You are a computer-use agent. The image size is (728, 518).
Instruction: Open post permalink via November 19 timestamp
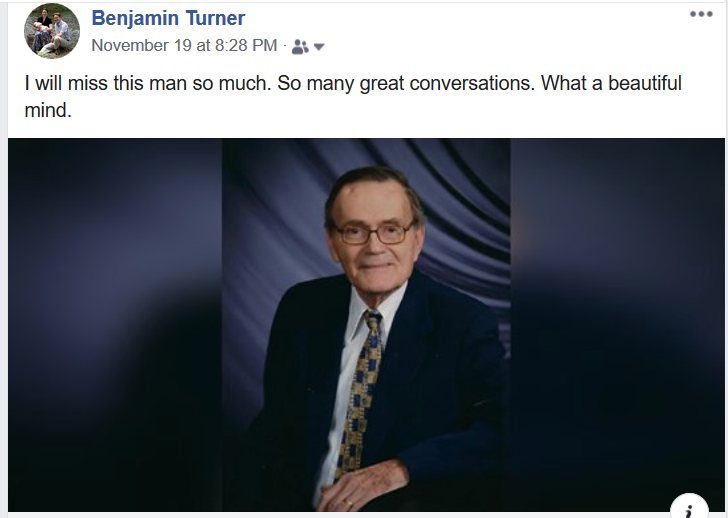[184, 45]
